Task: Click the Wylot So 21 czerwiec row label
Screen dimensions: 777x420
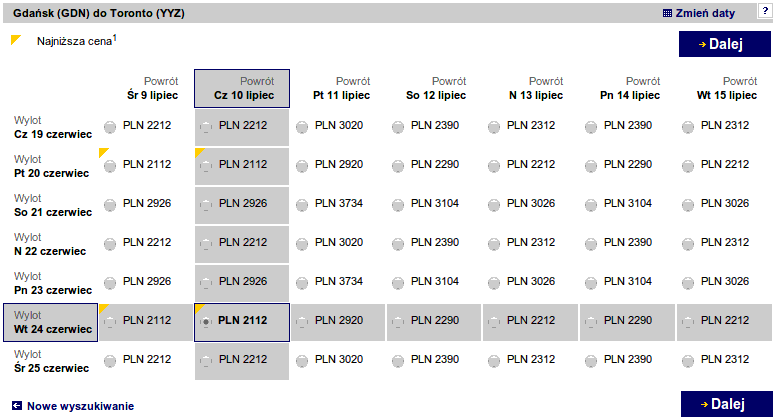Action: coord(53,205)
